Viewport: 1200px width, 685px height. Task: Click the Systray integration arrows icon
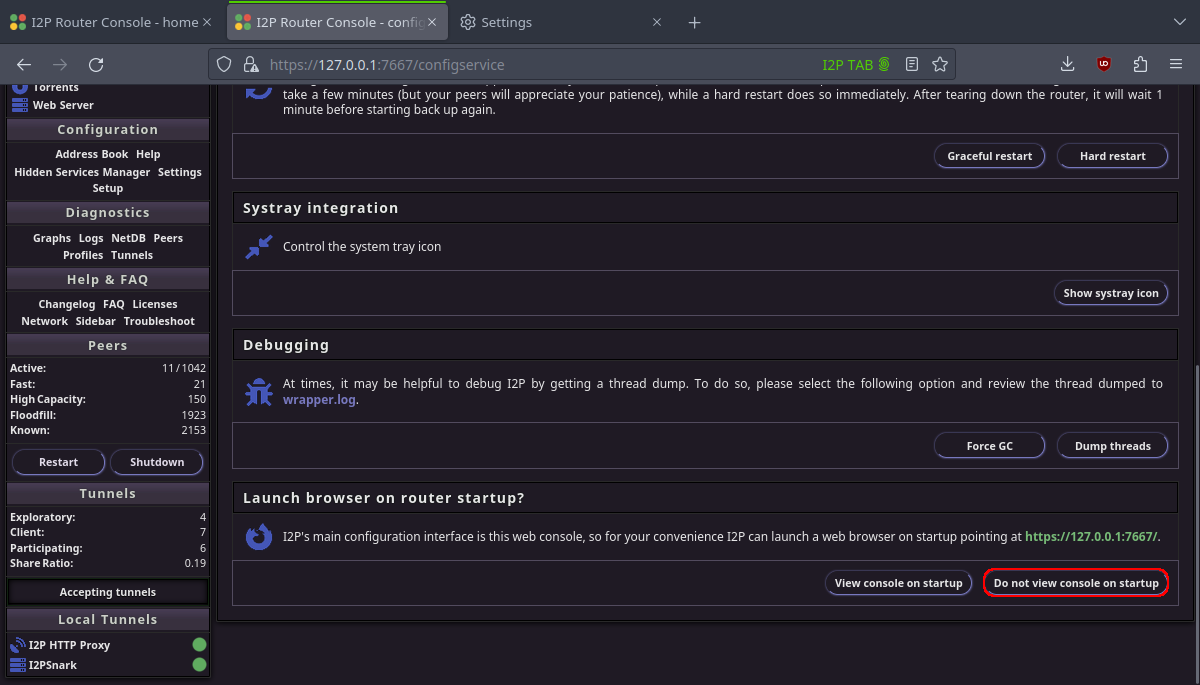click(x=259, y=246)
